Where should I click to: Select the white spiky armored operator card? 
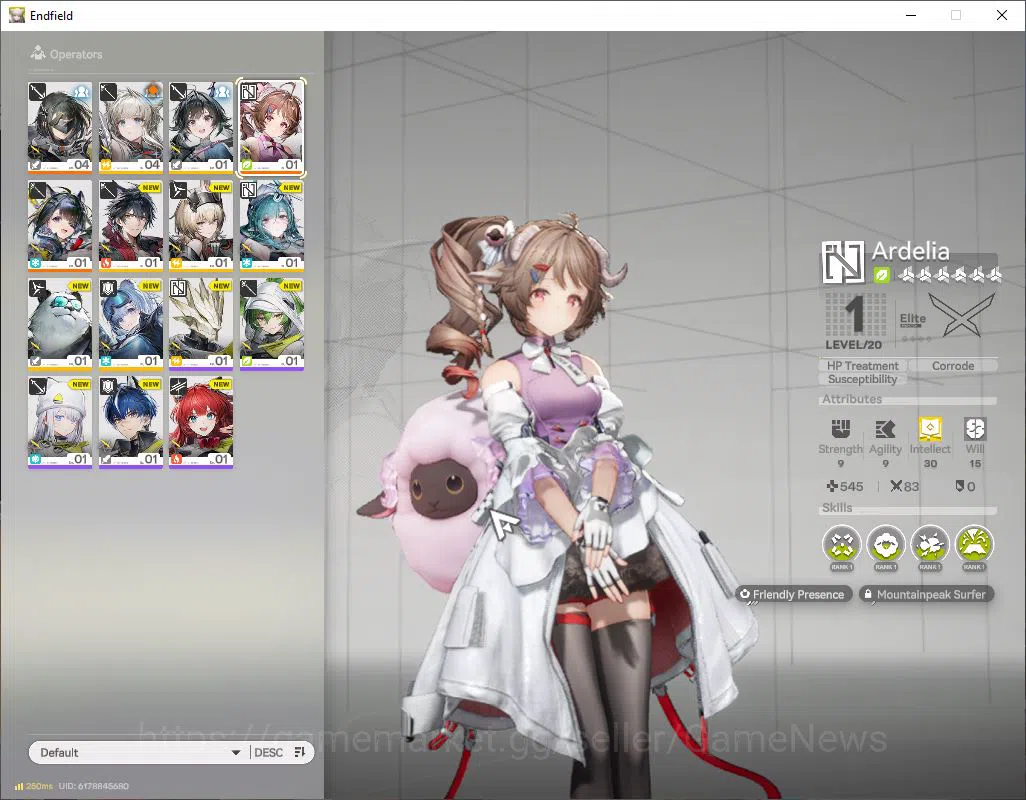tap(201, 324)
